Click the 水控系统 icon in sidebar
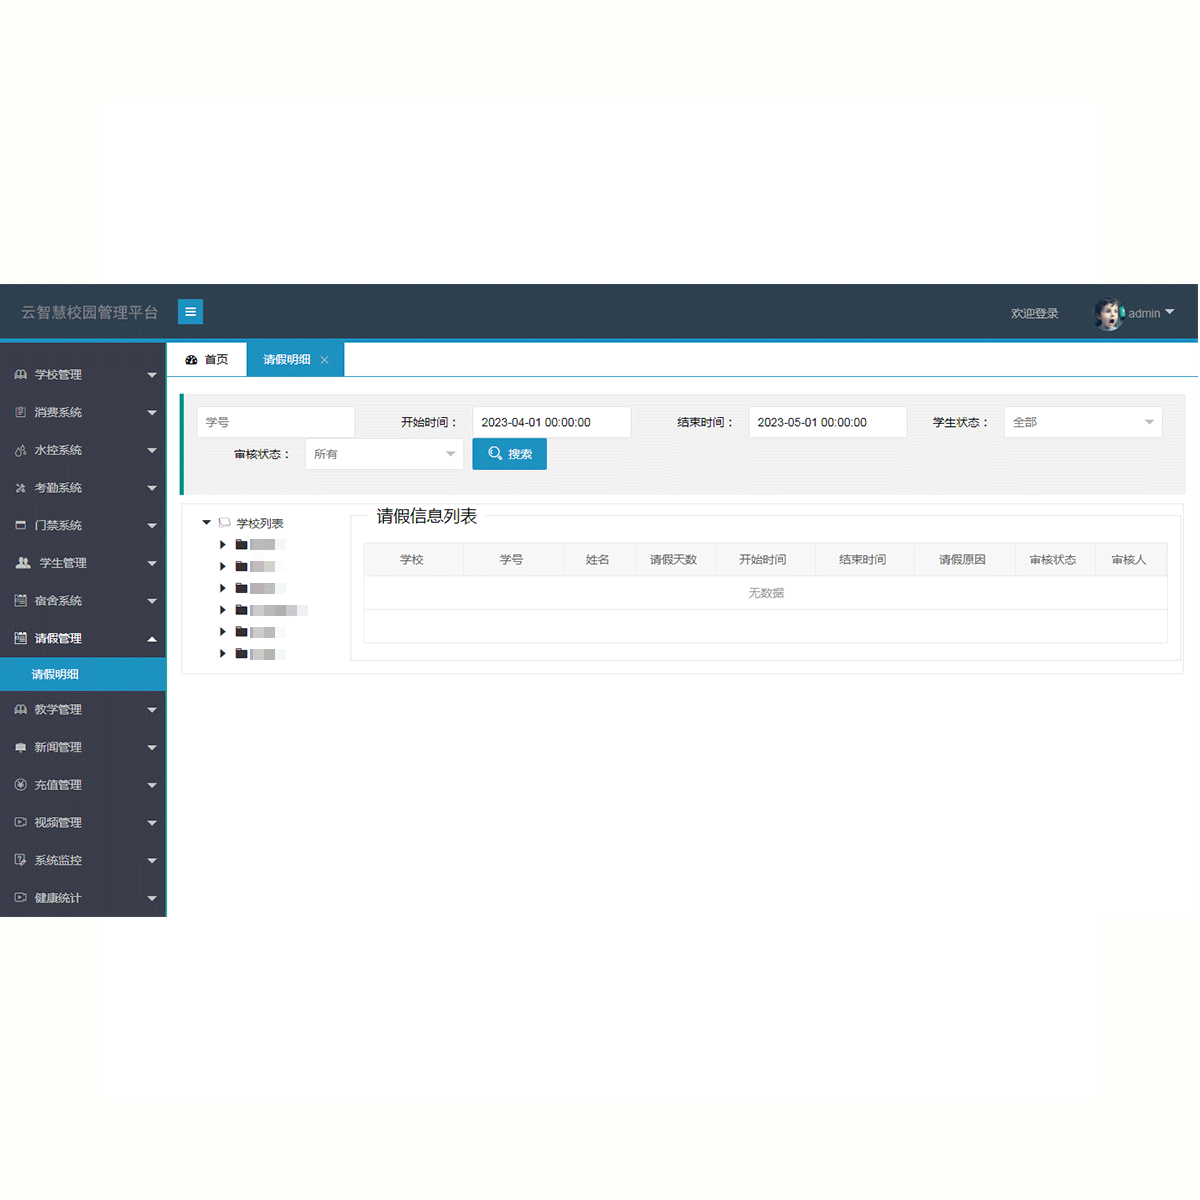1200x1200 pixels. point(20,450)
